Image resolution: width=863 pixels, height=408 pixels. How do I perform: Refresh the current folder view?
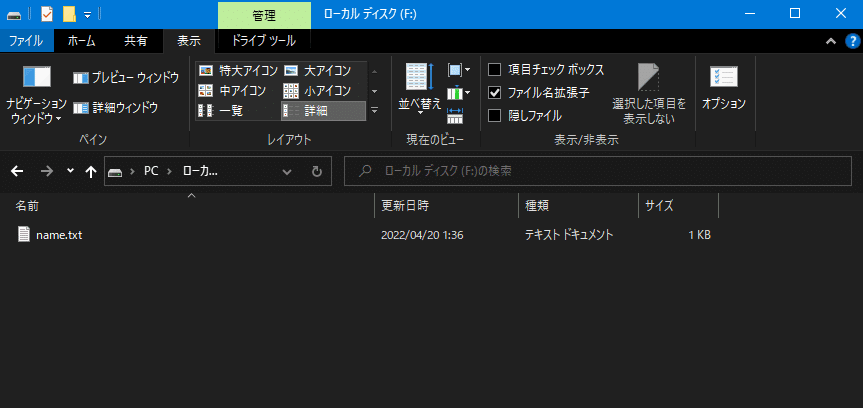tap(316, 171)
